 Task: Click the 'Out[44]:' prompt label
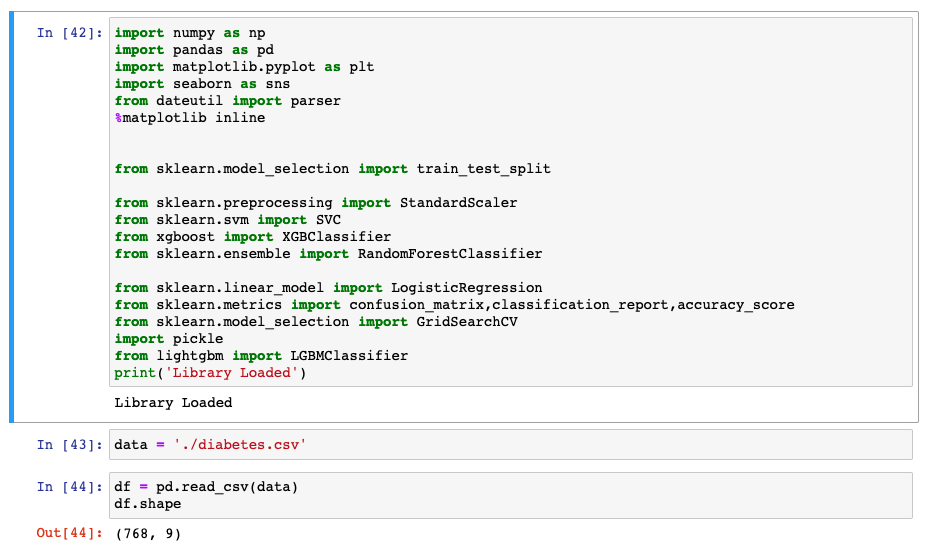coord(70,533)
